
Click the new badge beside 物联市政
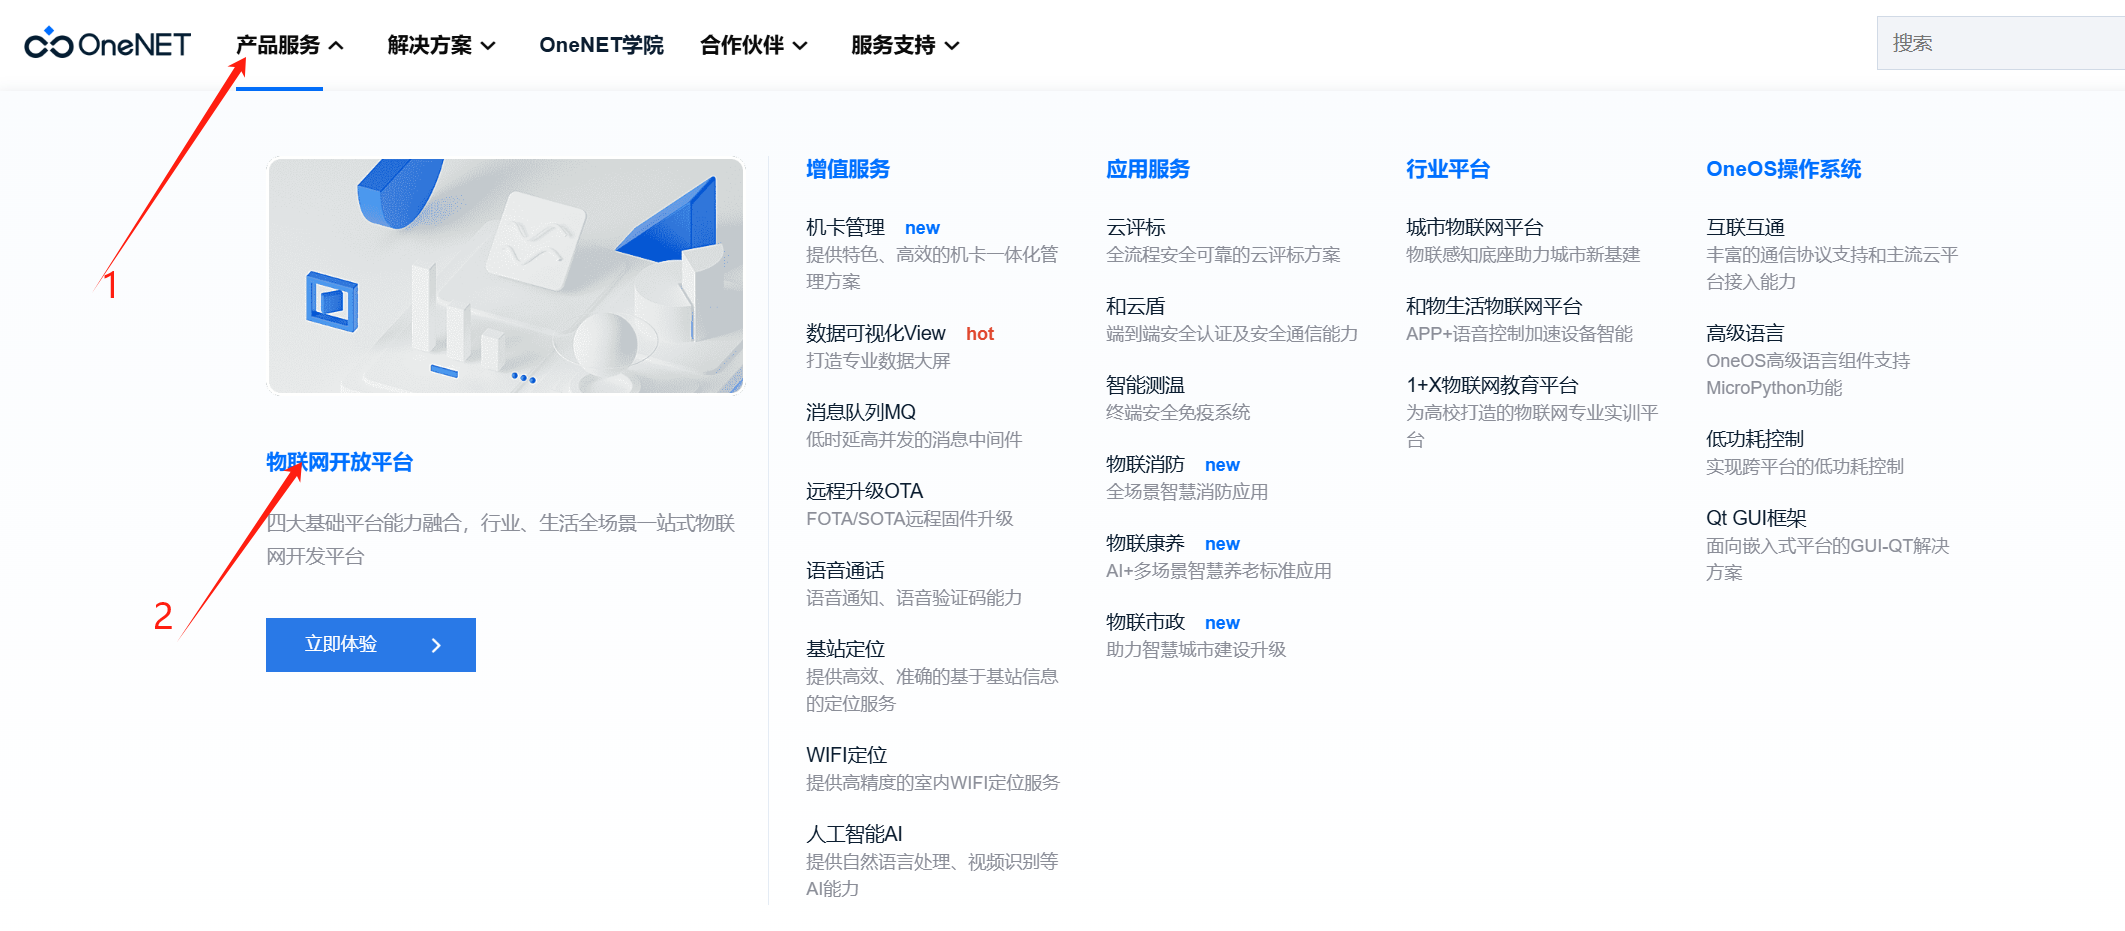[1222, 623]
